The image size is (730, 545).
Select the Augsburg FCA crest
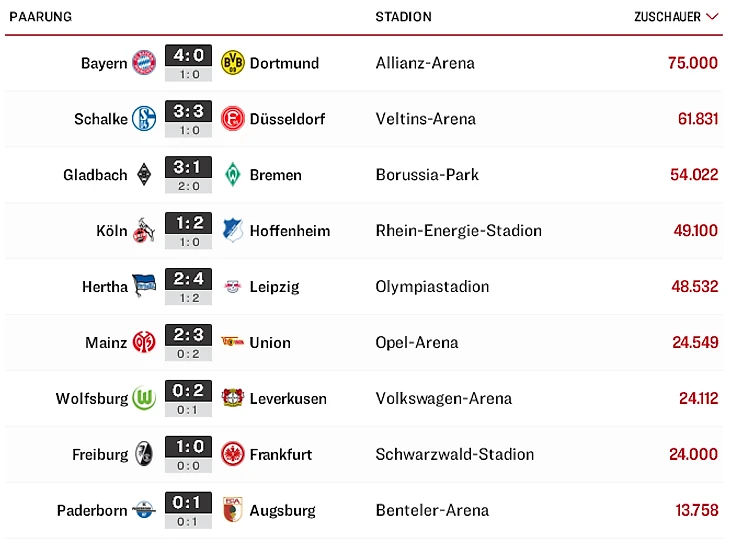click(232, 510)
